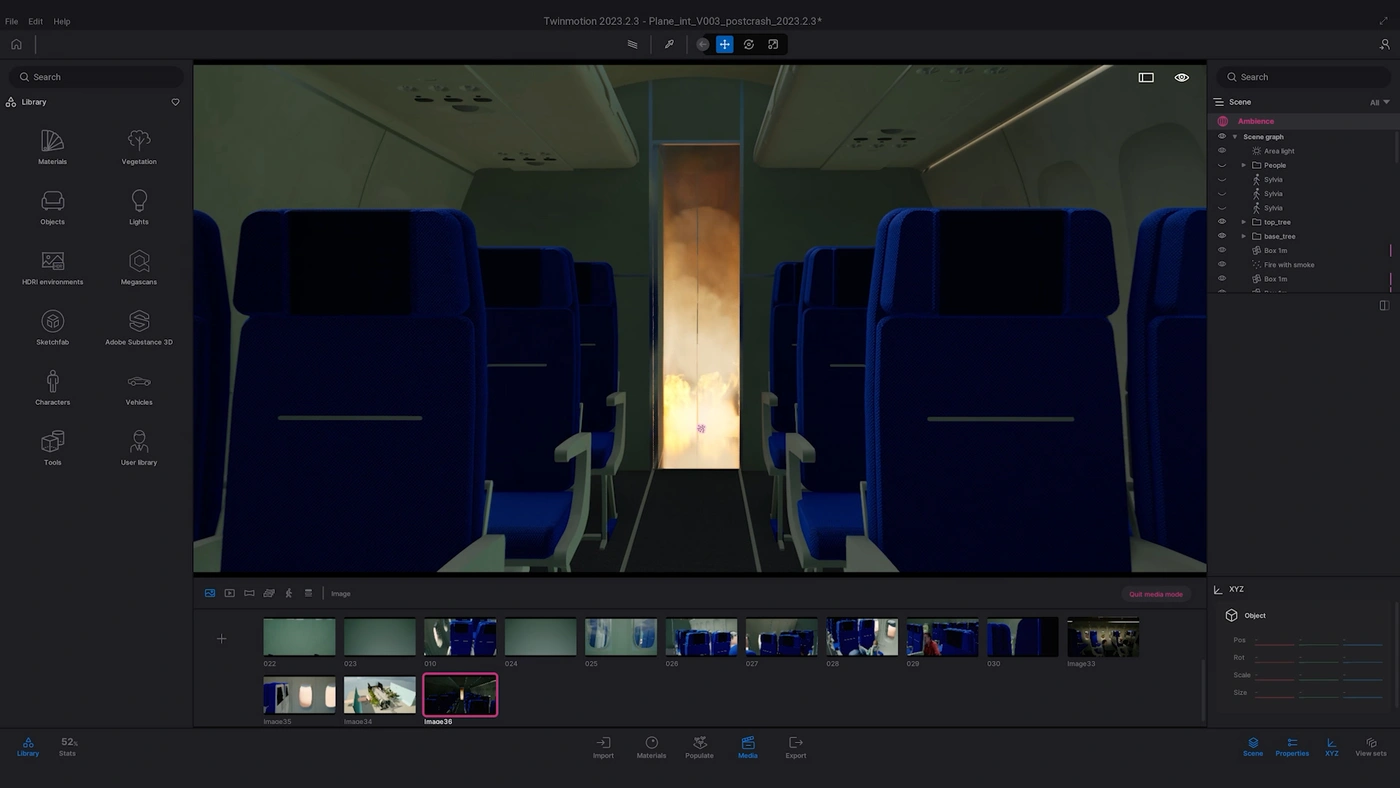Switch to the XYZ tab
Screen dimensions: 1400x788
(x=1331, y=747)
